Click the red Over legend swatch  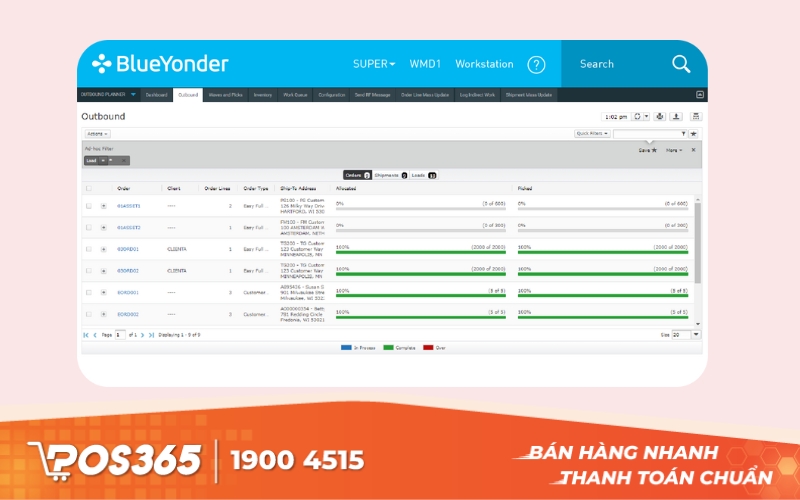pos(428,348)
